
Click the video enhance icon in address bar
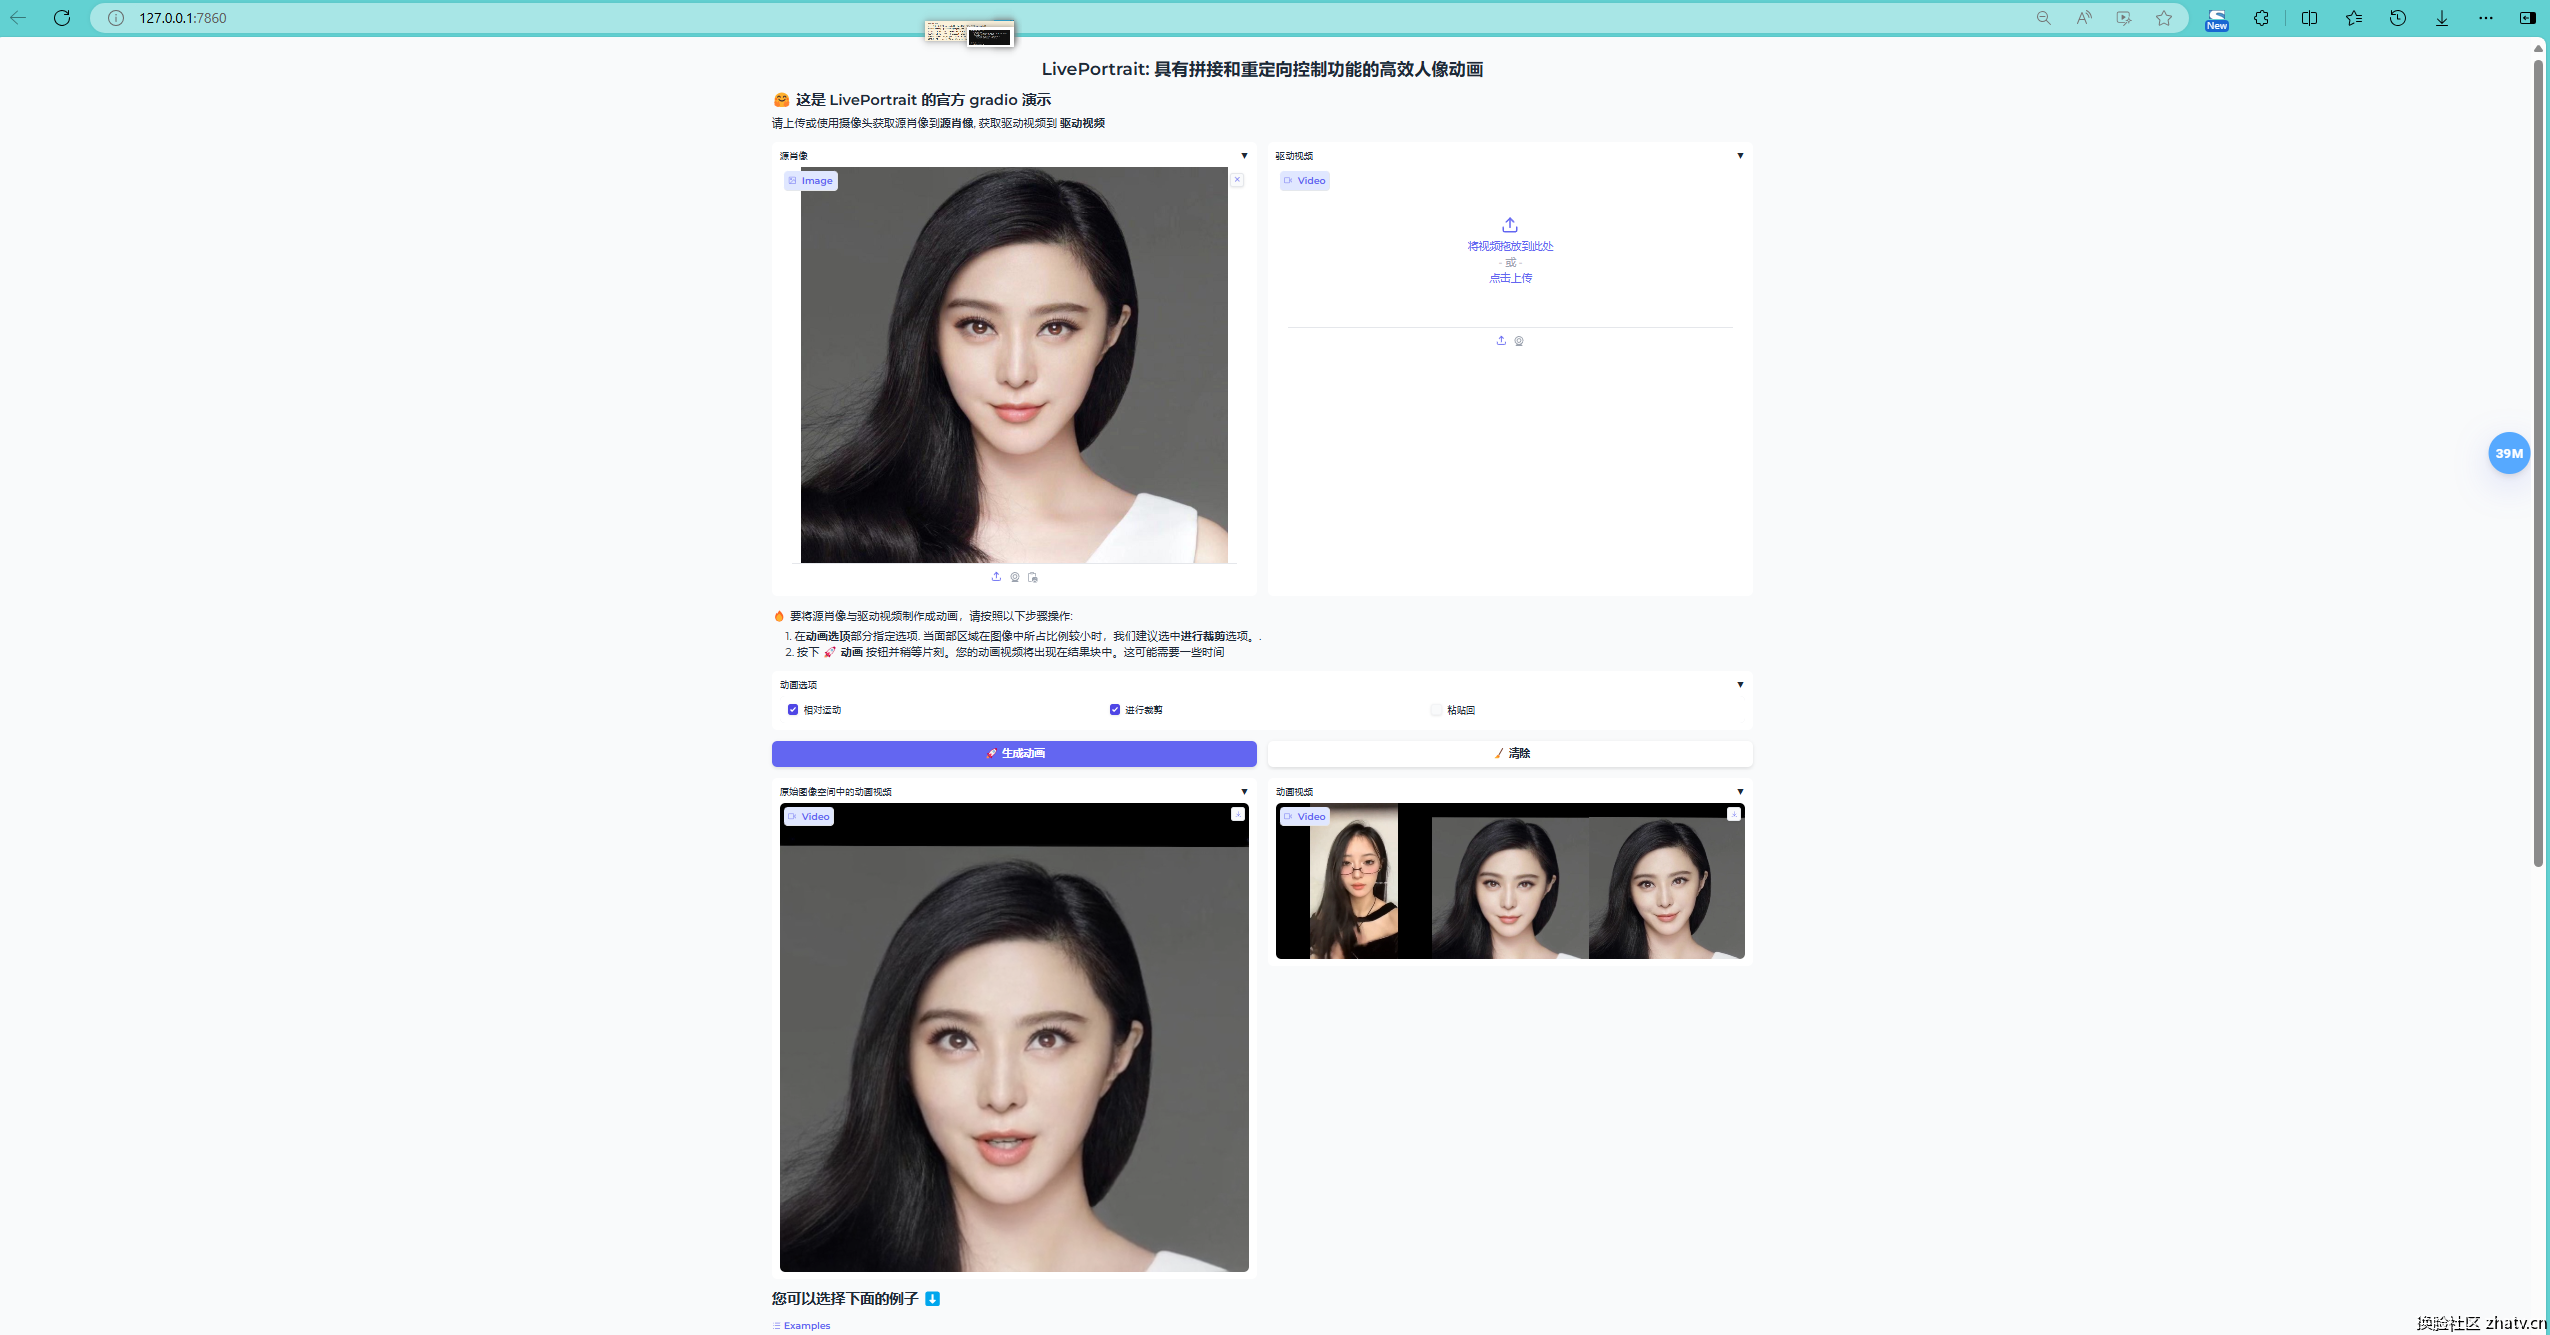point(2123,18)
